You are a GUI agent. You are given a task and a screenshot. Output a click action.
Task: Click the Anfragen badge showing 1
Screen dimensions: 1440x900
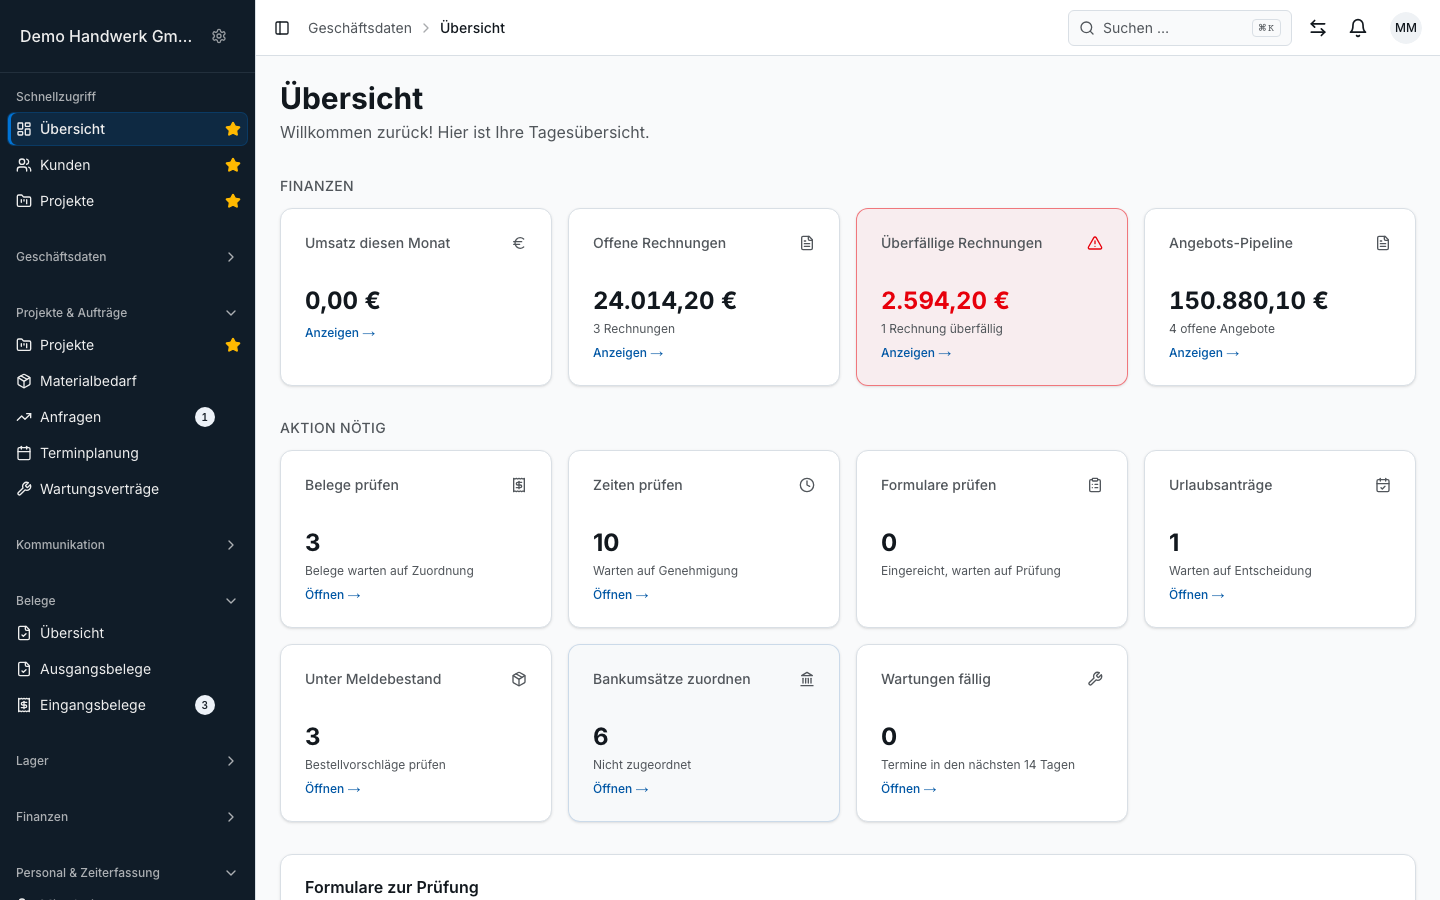(x=205, y=417)
